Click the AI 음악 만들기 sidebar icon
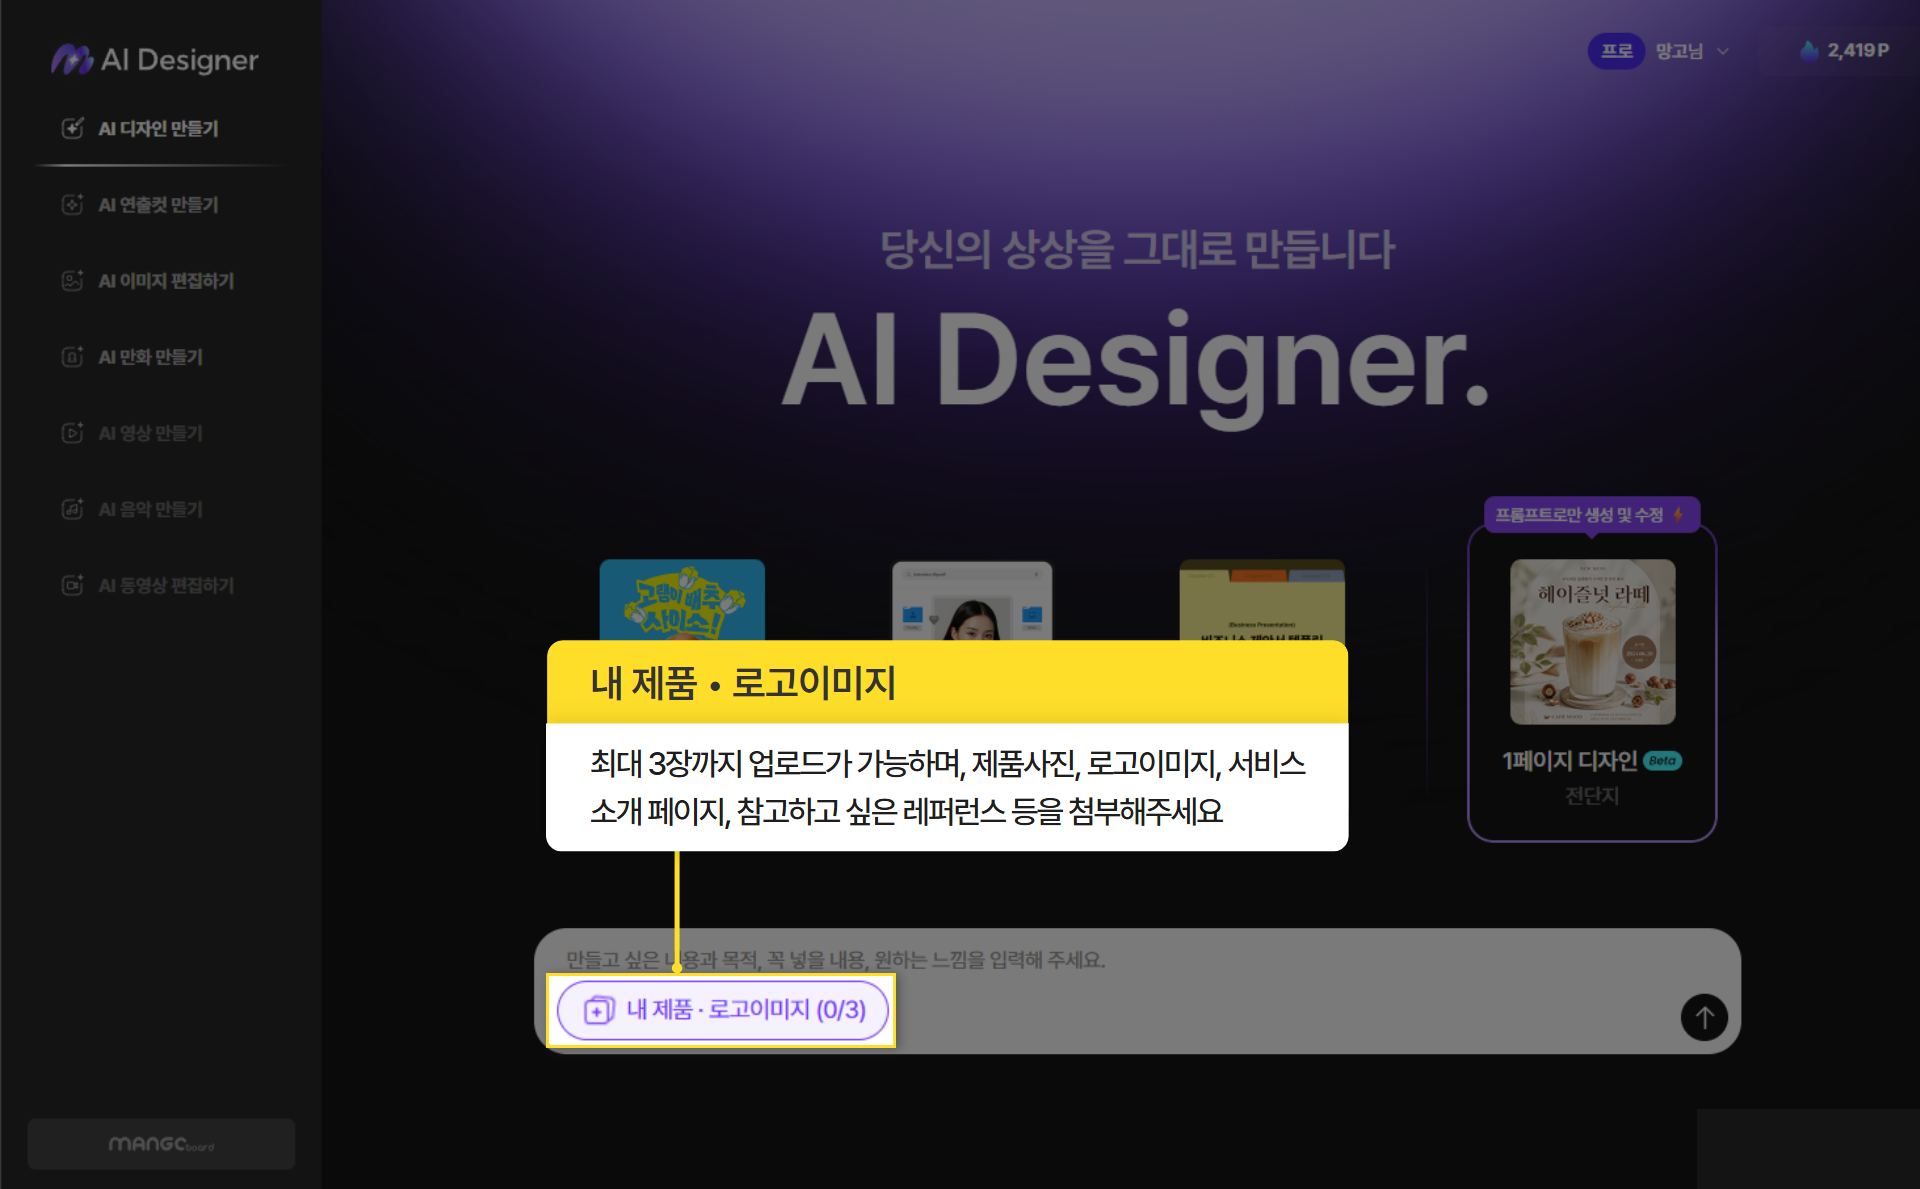This screenshot has height=1189, width=1920. tap(72, 509)
